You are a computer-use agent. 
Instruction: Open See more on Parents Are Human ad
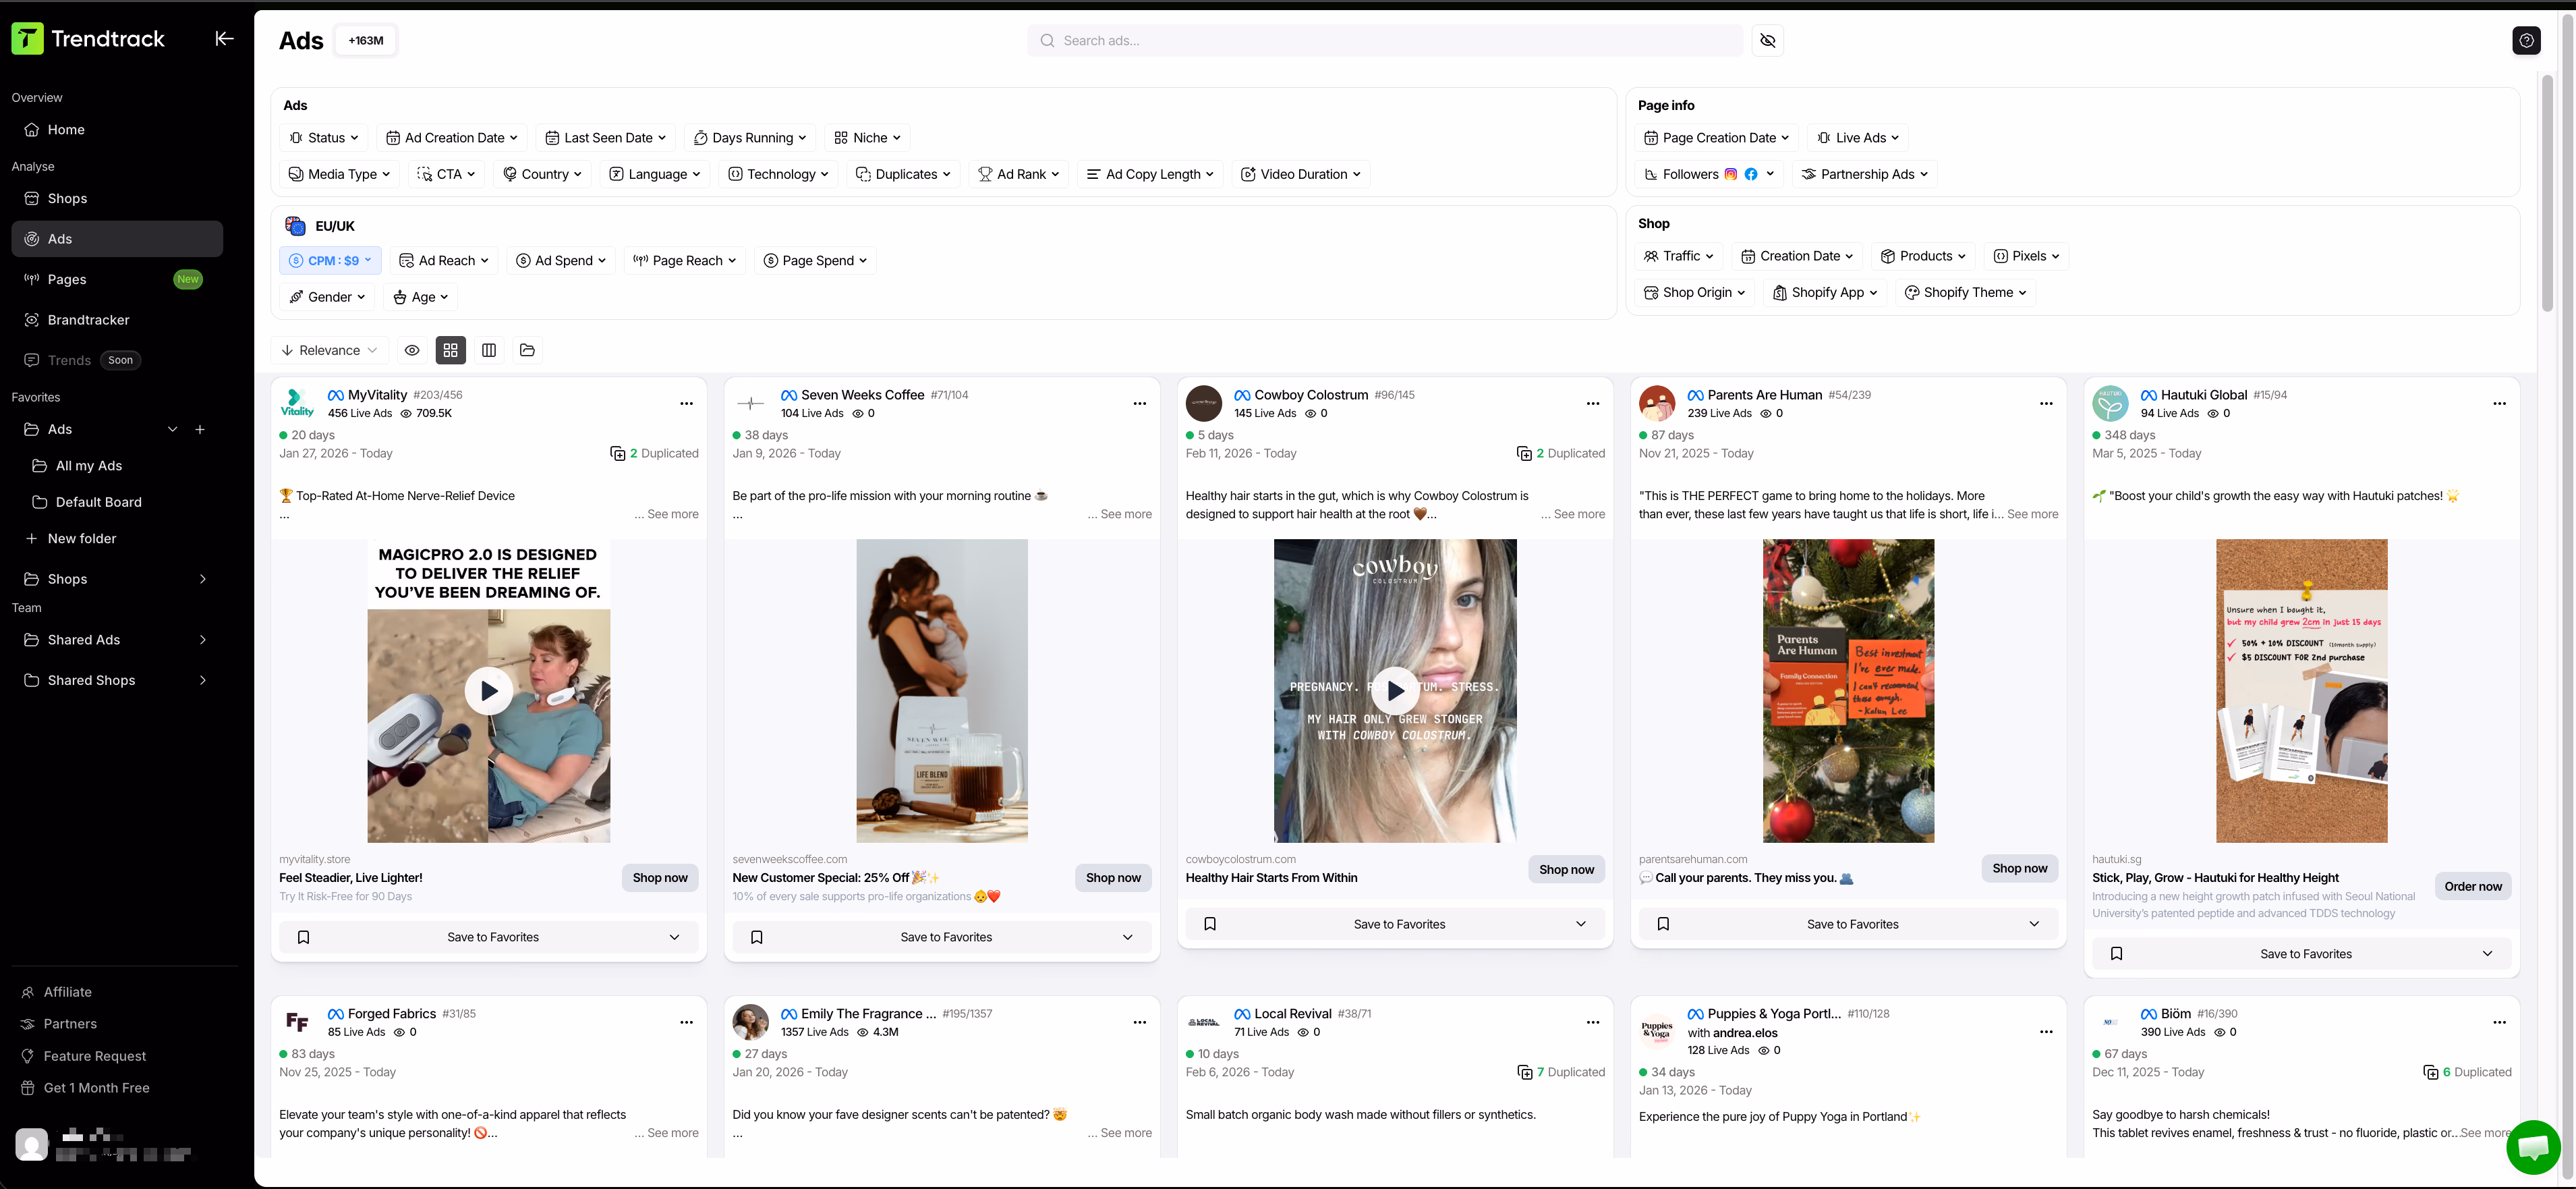(x=2031, y=514)
